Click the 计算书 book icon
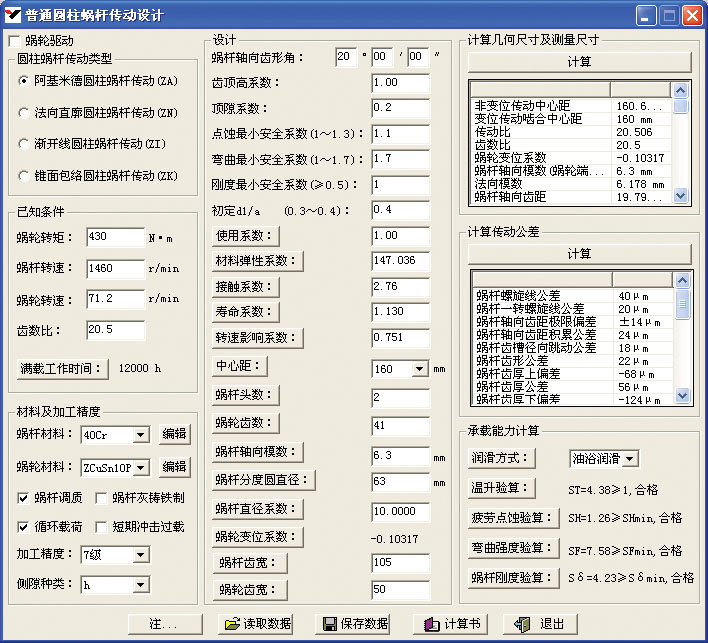708x643 pixels. [x=432, y=624]
